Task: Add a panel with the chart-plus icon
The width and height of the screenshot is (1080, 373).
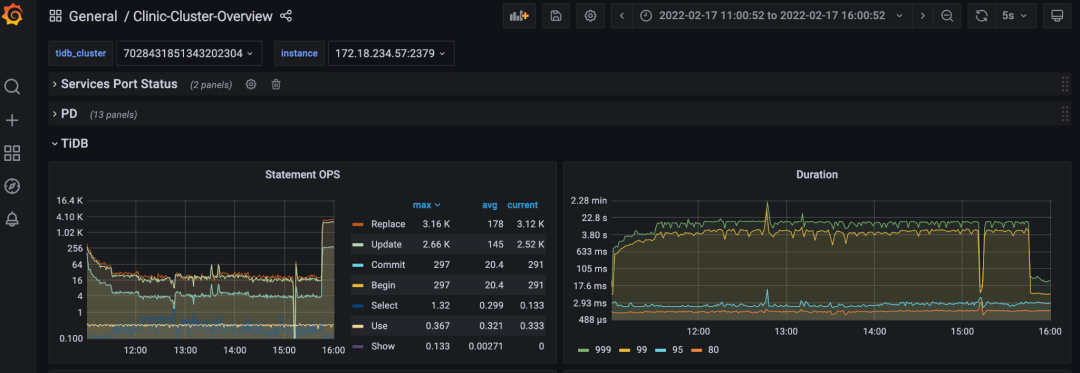Action: point(519,16)
